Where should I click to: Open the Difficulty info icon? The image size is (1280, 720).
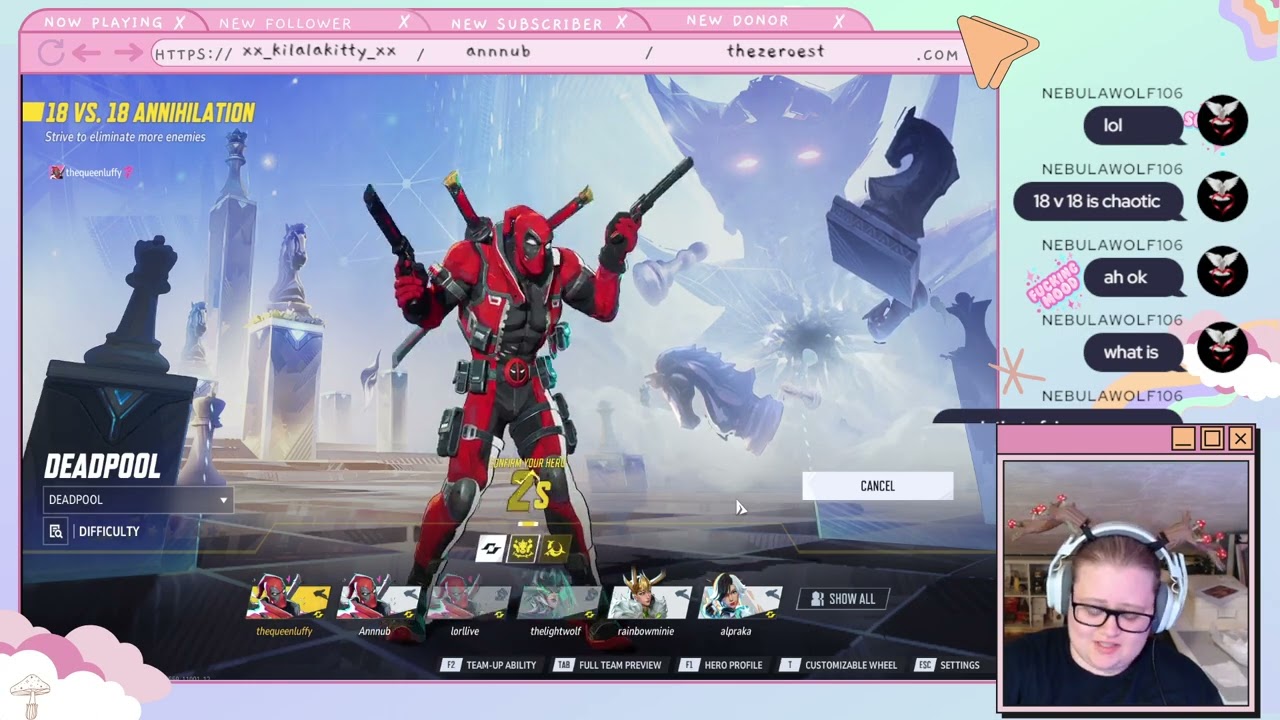click(x=56, y=531)
